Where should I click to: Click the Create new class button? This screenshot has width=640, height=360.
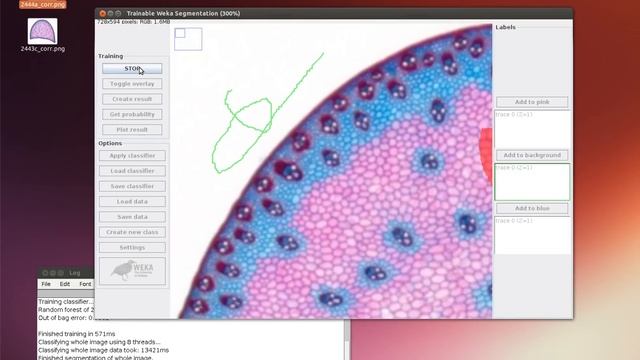[132, 232]
